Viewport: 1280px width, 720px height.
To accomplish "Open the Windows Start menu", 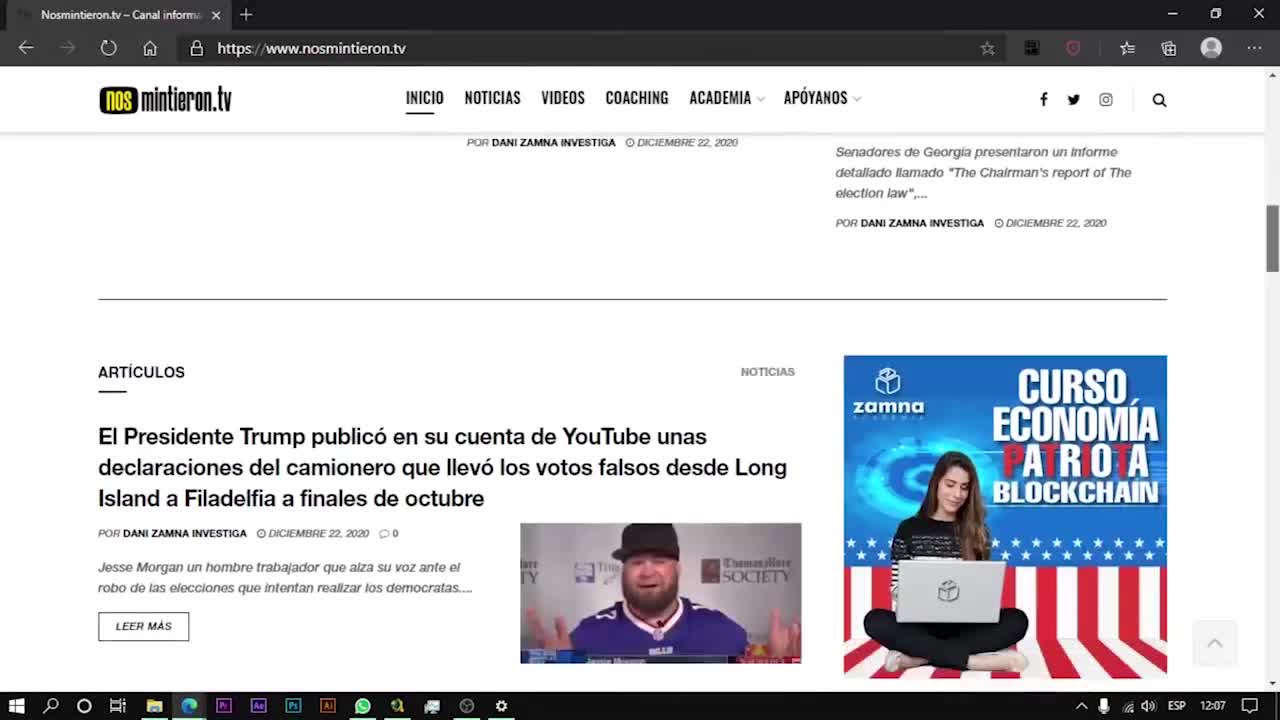I will point(17,705).
